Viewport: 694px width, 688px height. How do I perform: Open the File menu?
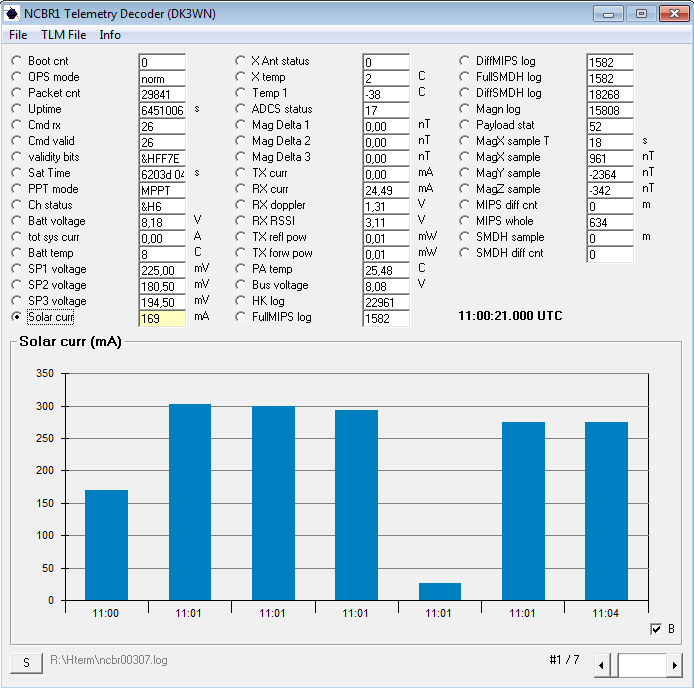tap(18, 35)
